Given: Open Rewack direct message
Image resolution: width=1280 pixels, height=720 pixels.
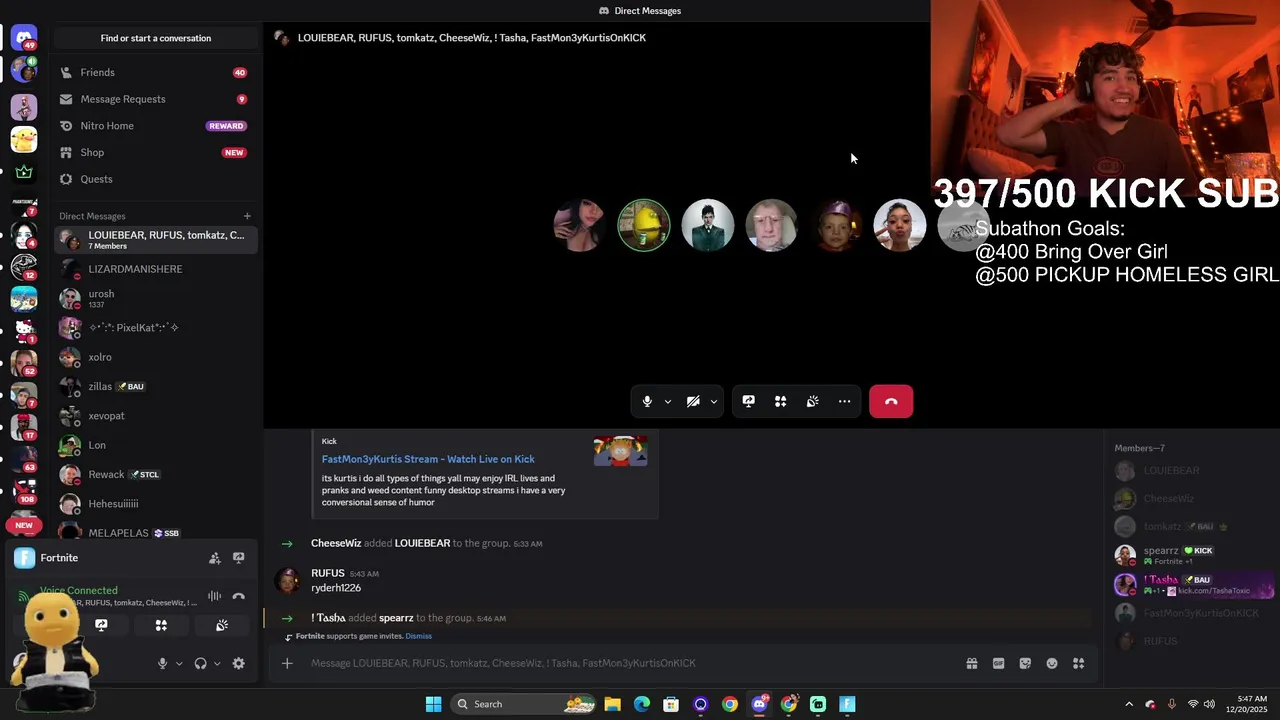Looking at the screenshot, I should 155,474.
